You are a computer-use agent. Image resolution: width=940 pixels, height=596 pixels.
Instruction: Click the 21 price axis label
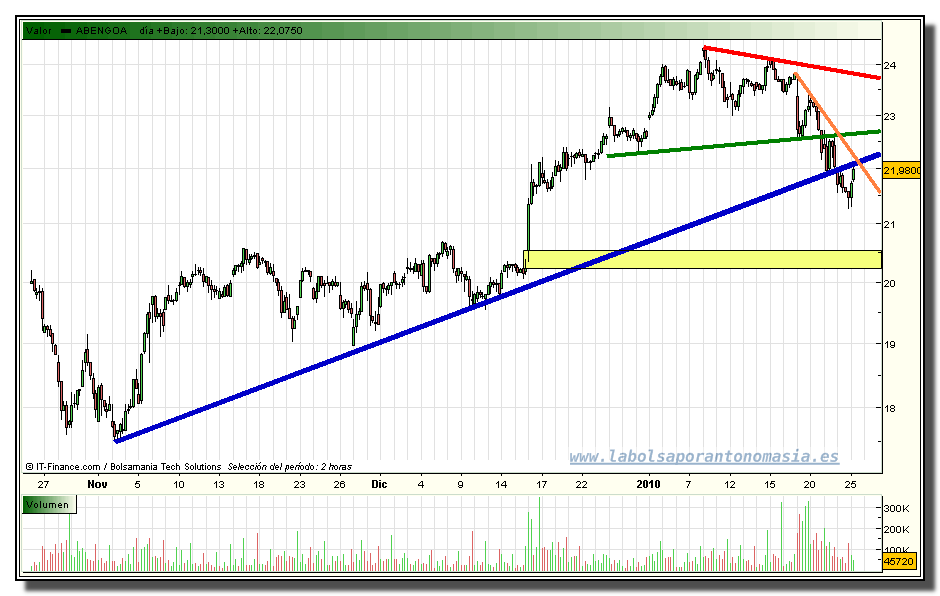coord(890,224)
